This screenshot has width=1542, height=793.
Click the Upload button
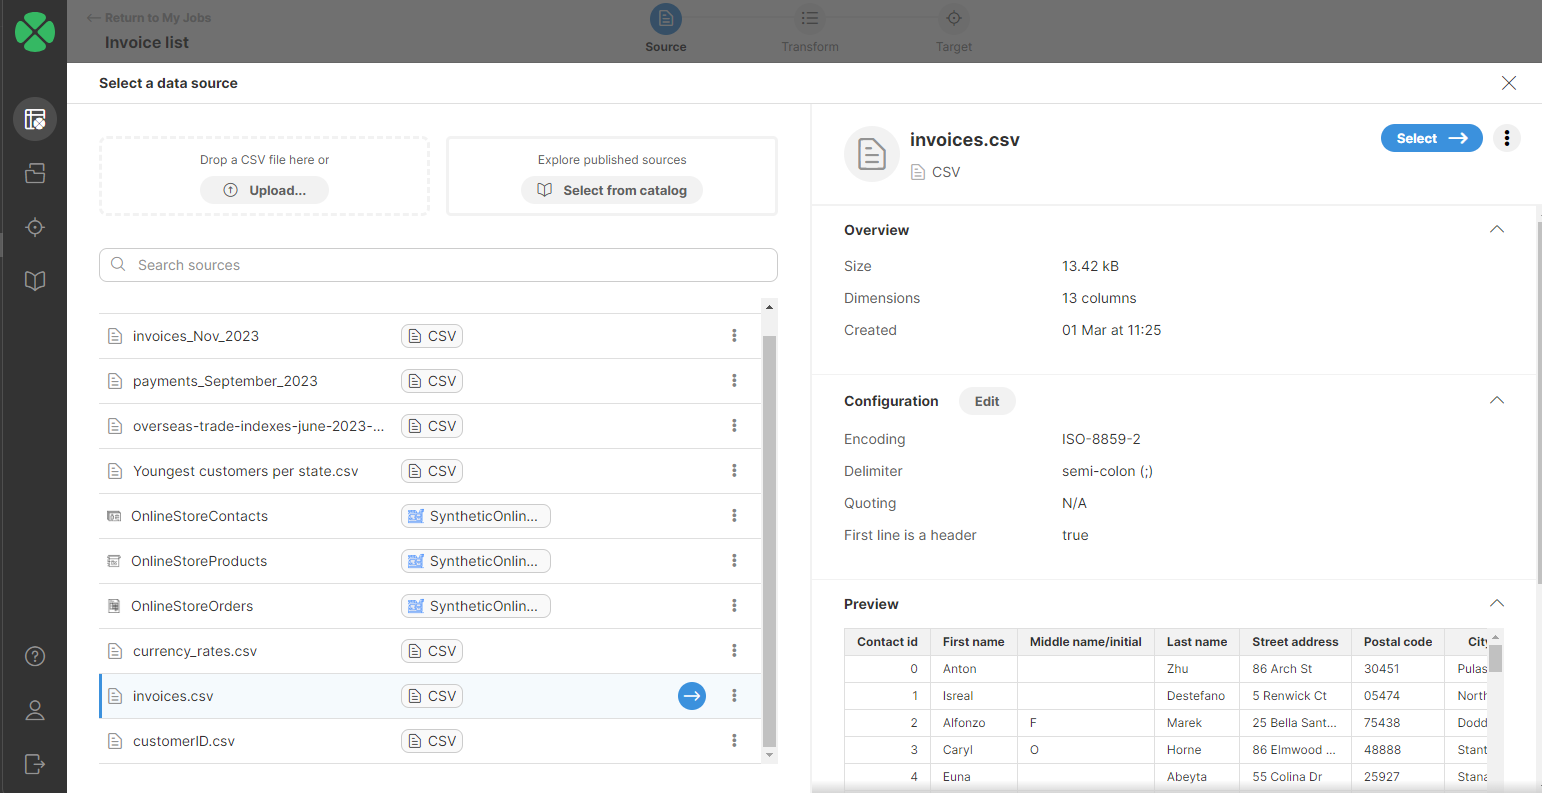[x=264, y=190]
